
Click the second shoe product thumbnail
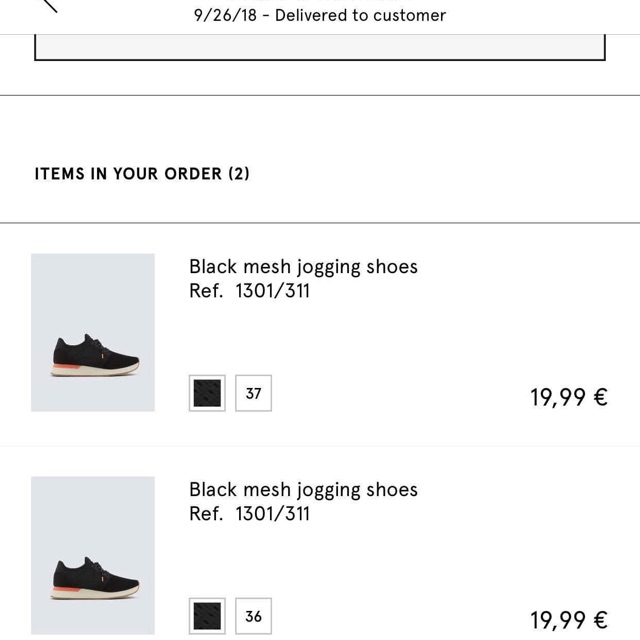tap(93, 555)
